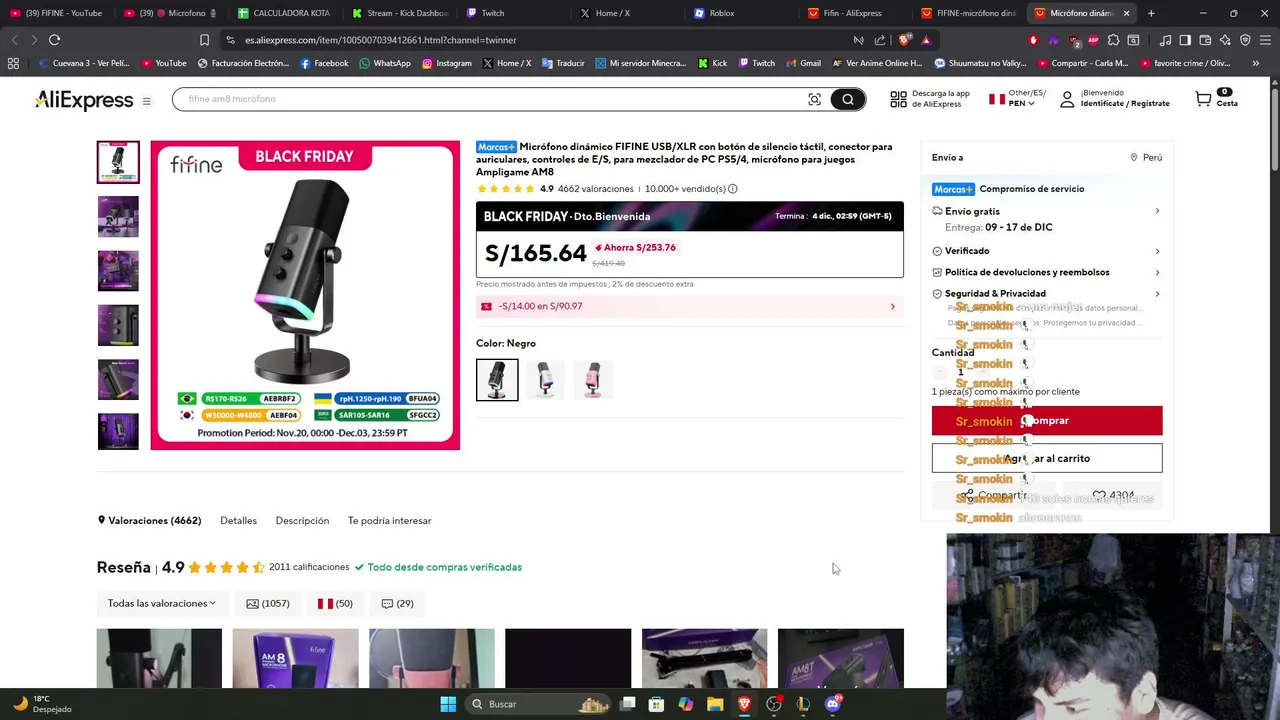Open the Adblock Plus ABP extension
The width and height of the screenshot is (1280, 720).
point(1093,40)
